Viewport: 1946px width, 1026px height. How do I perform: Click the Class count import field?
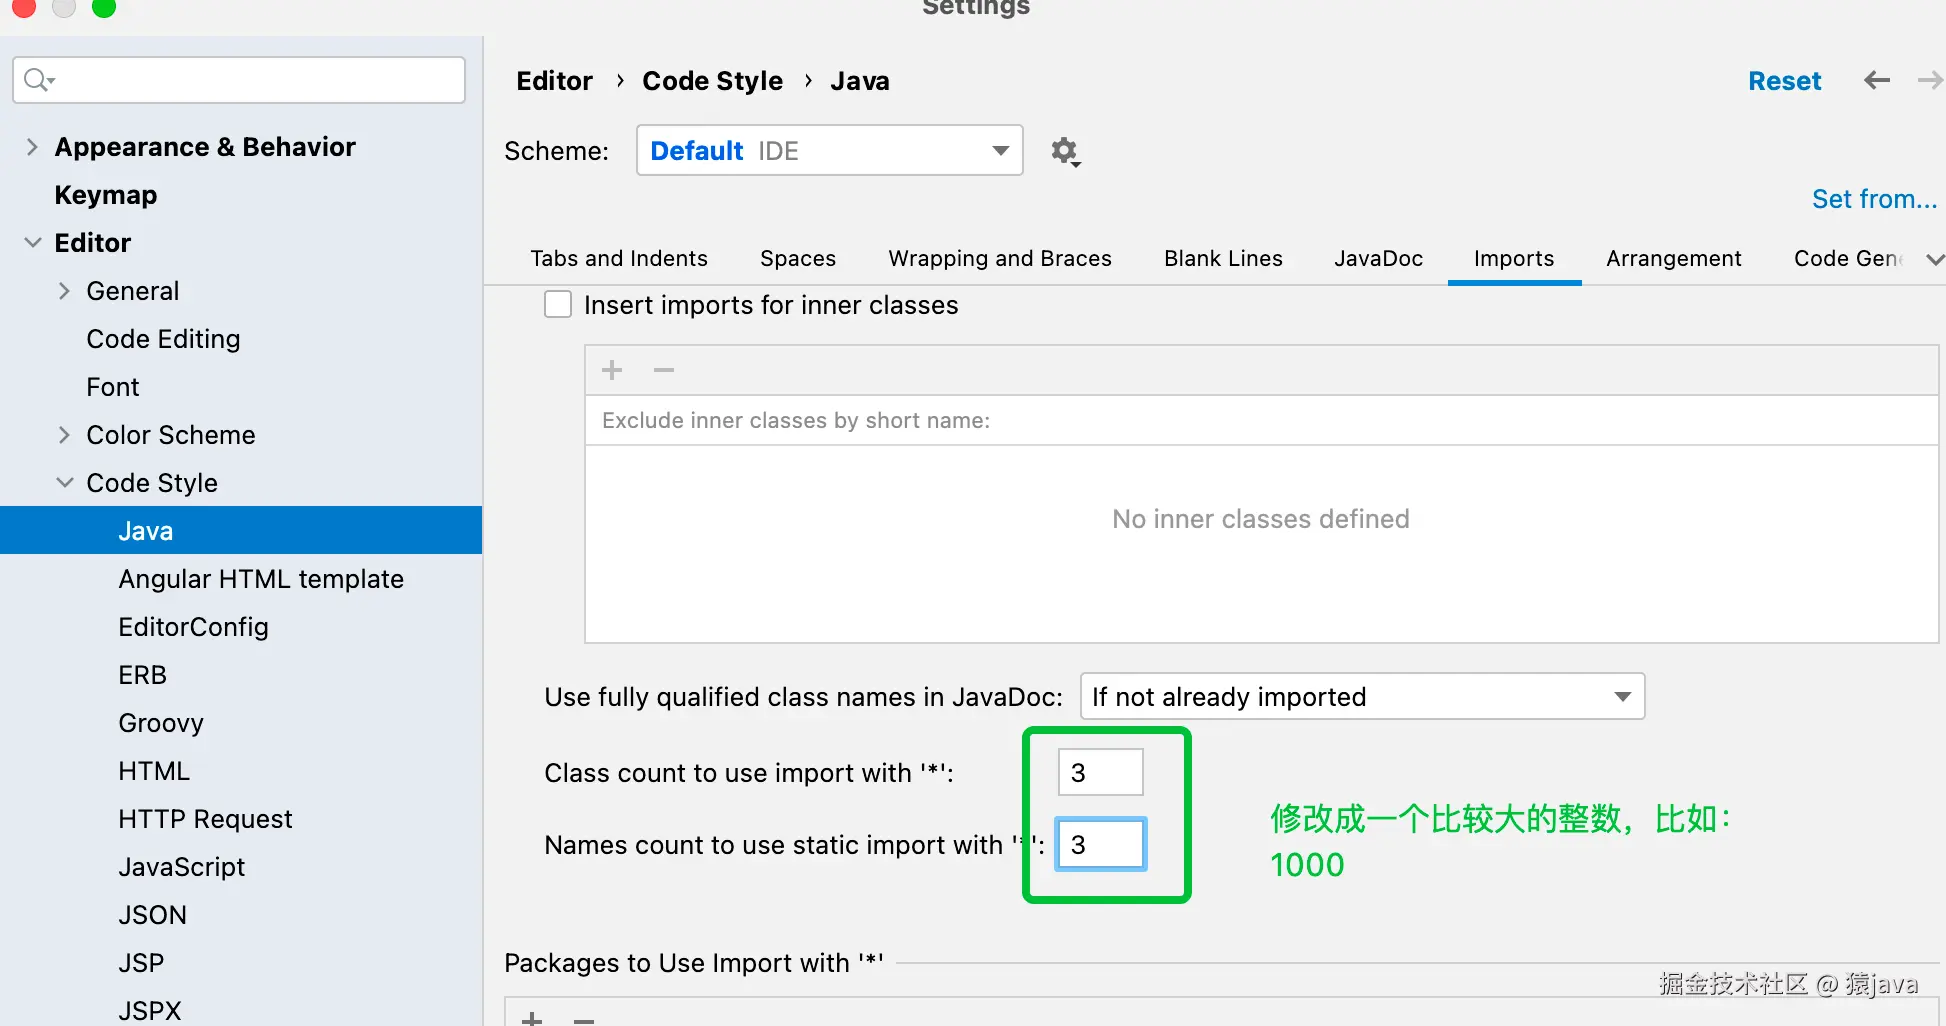pos(1100,772)
